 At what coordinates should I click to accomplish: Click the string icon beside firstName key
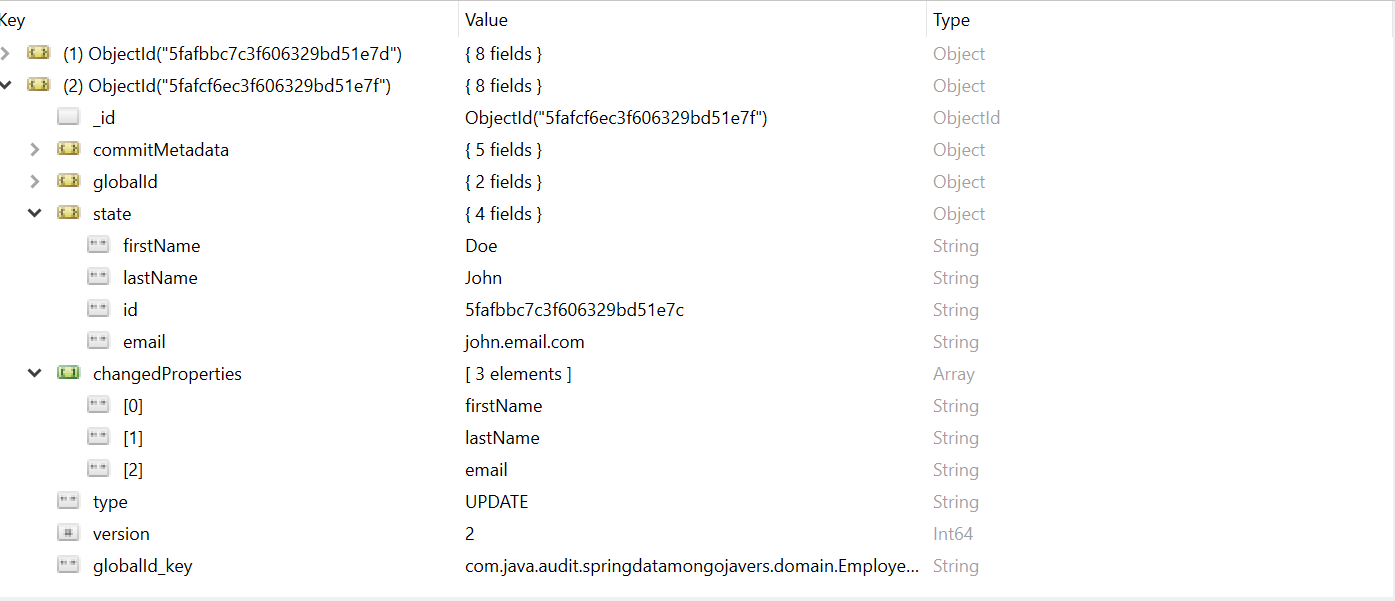tap(98, 246)
